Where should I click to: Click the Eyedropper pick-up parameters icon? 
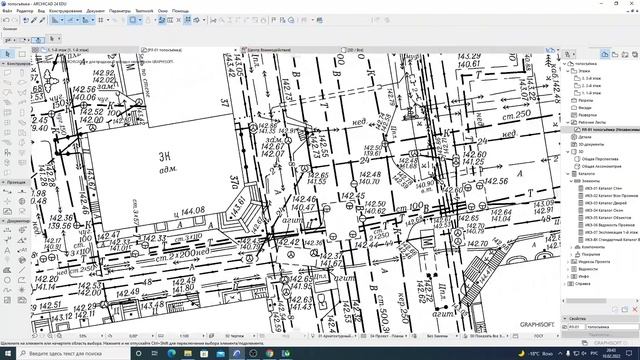coord(34,20)
